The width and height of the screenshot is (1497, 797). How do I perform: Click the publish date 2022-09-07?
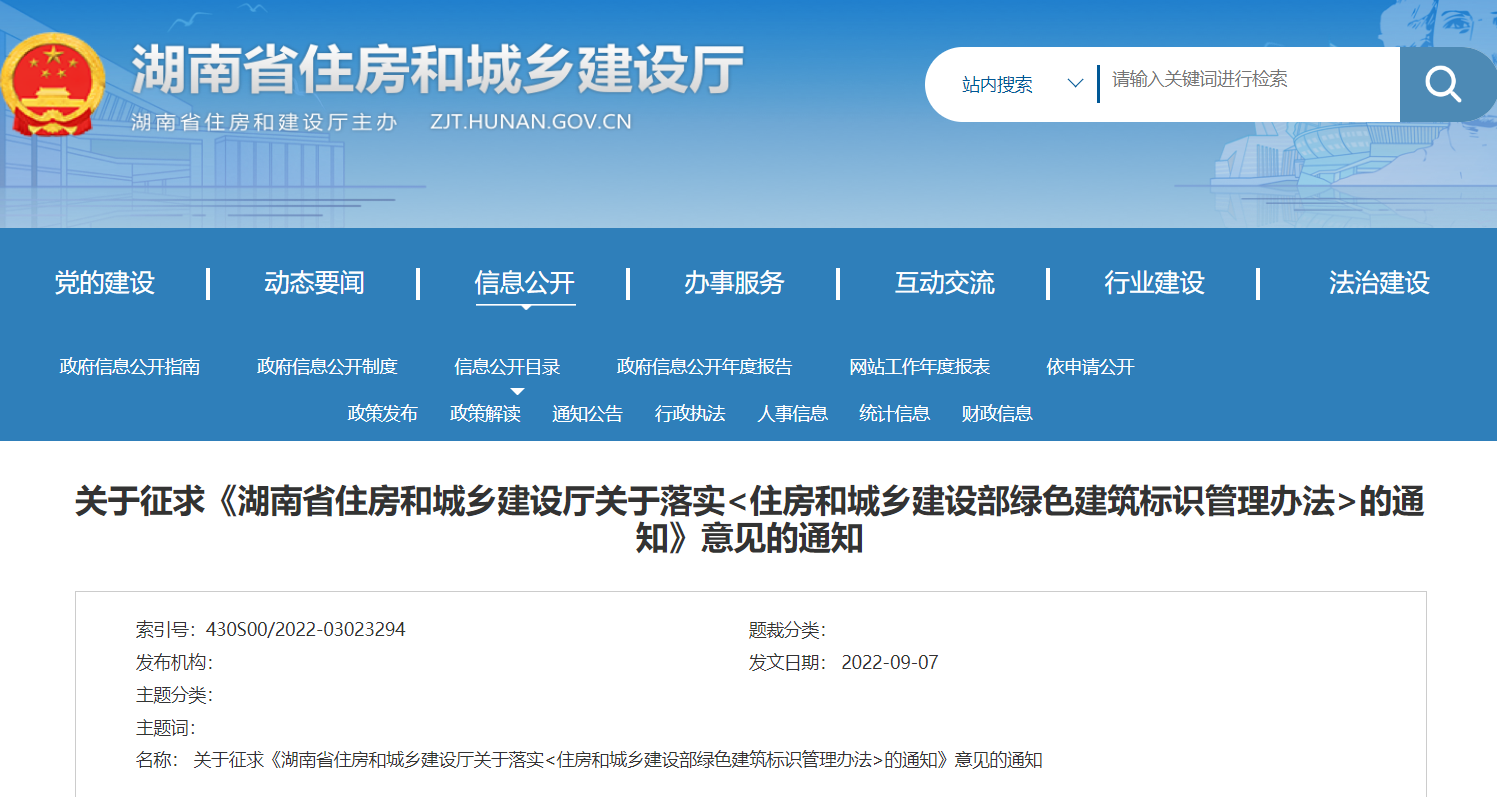[x=890, y=663]
